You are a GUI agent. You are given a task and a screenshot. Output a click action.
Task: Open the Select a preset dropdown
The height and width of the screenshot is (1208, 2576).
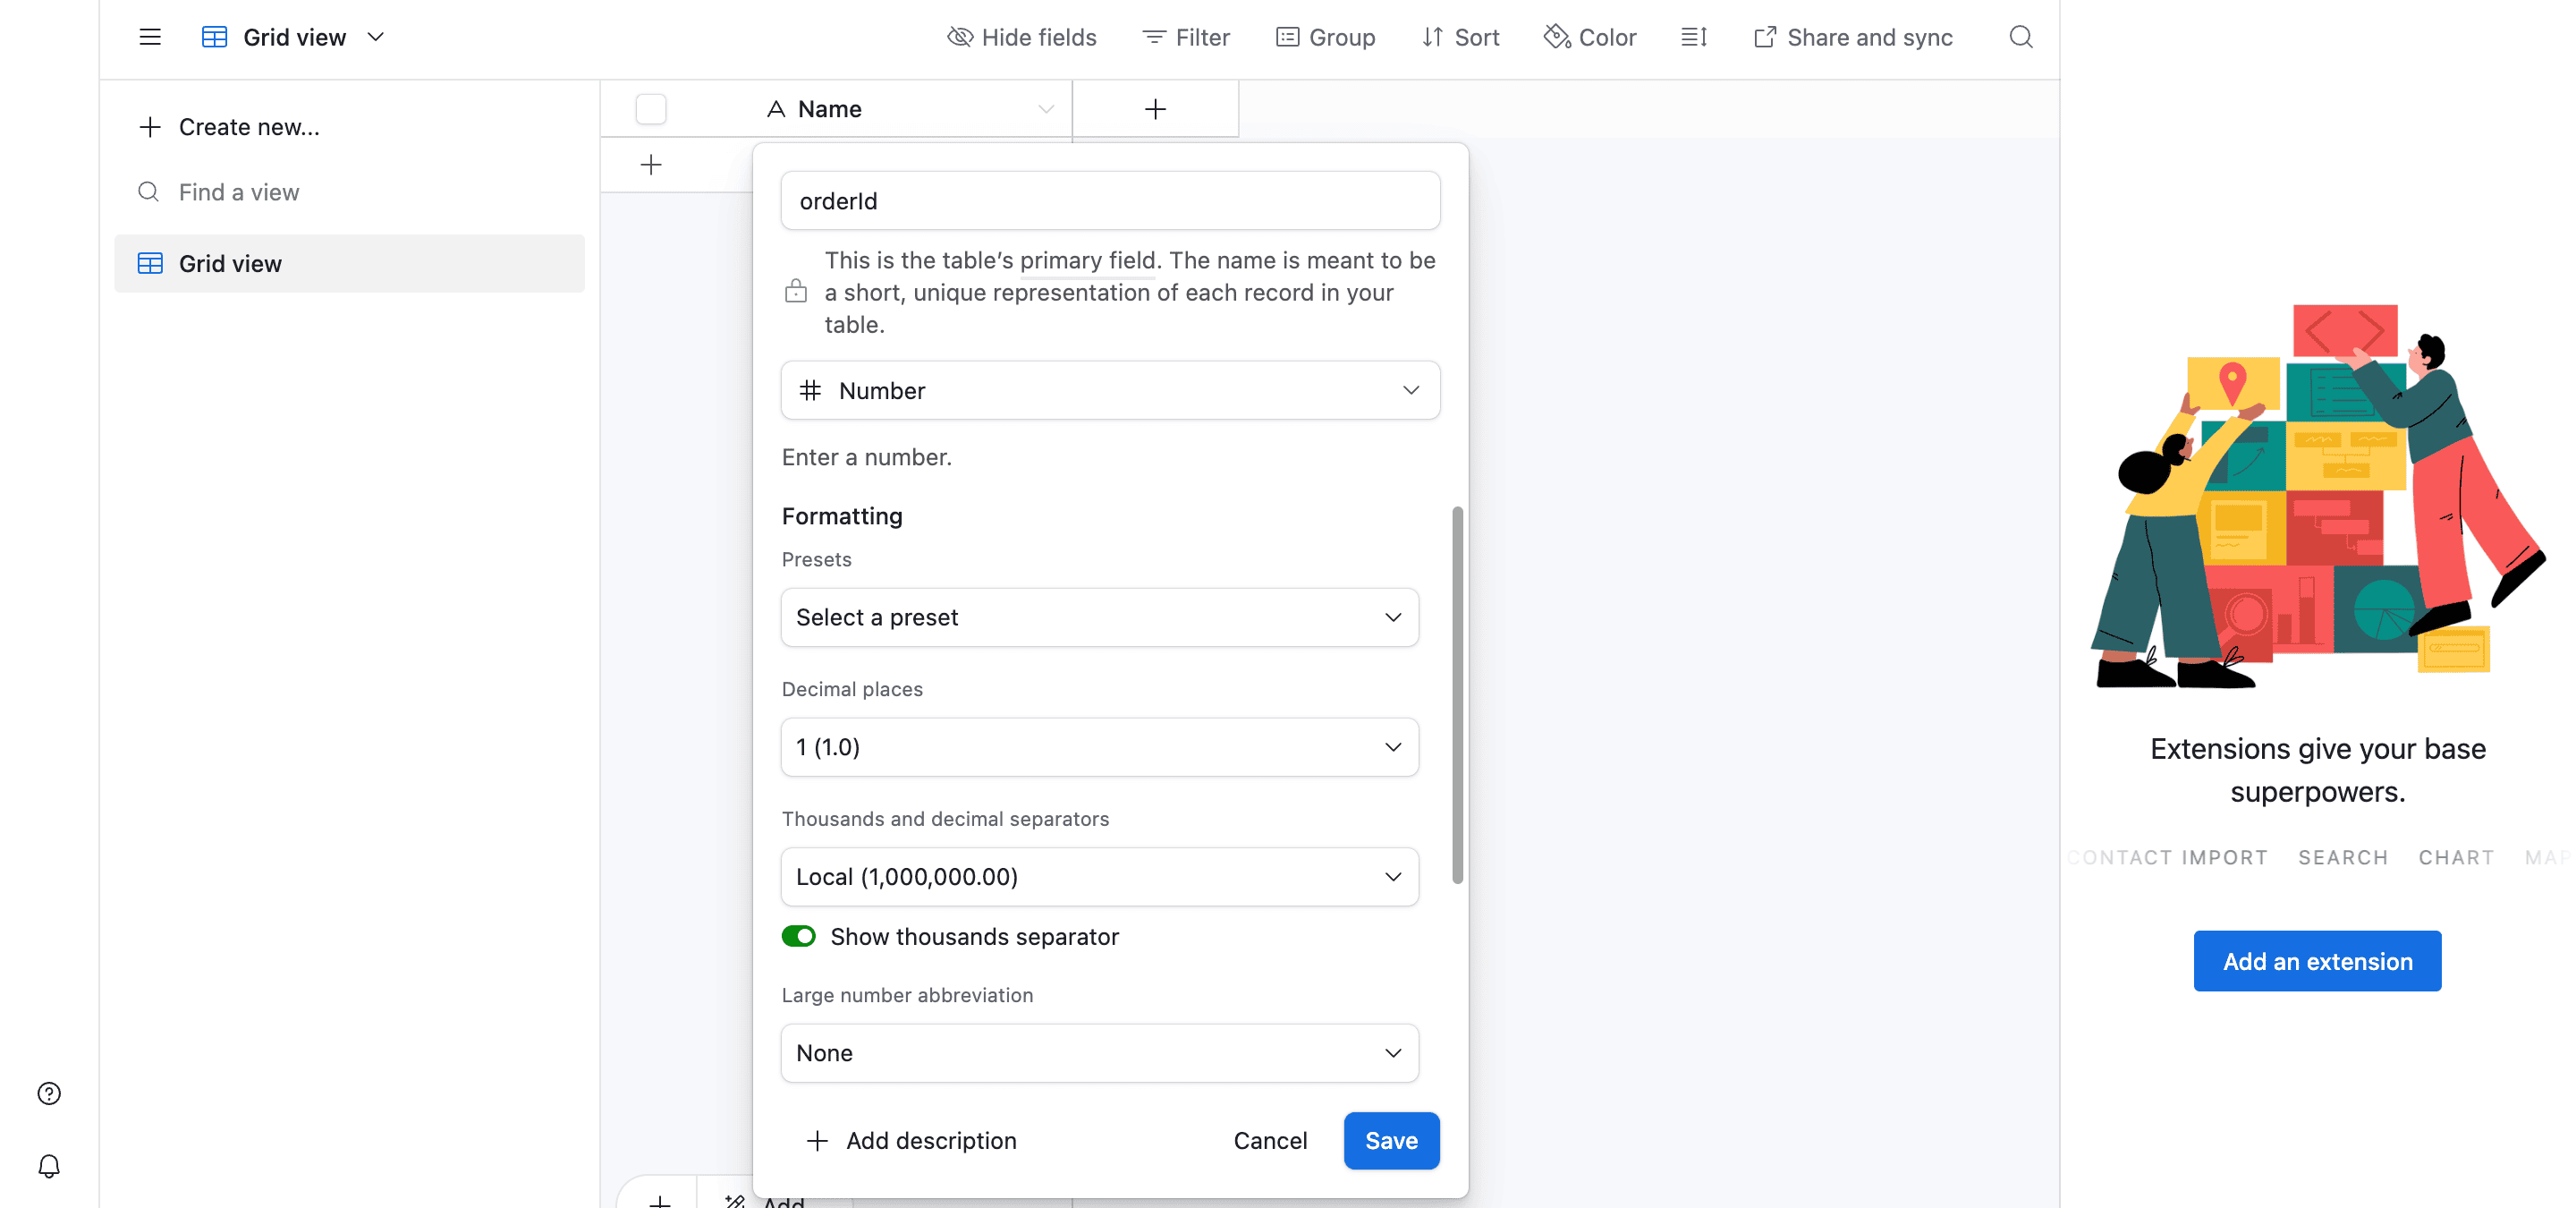tap(1099, 617)
